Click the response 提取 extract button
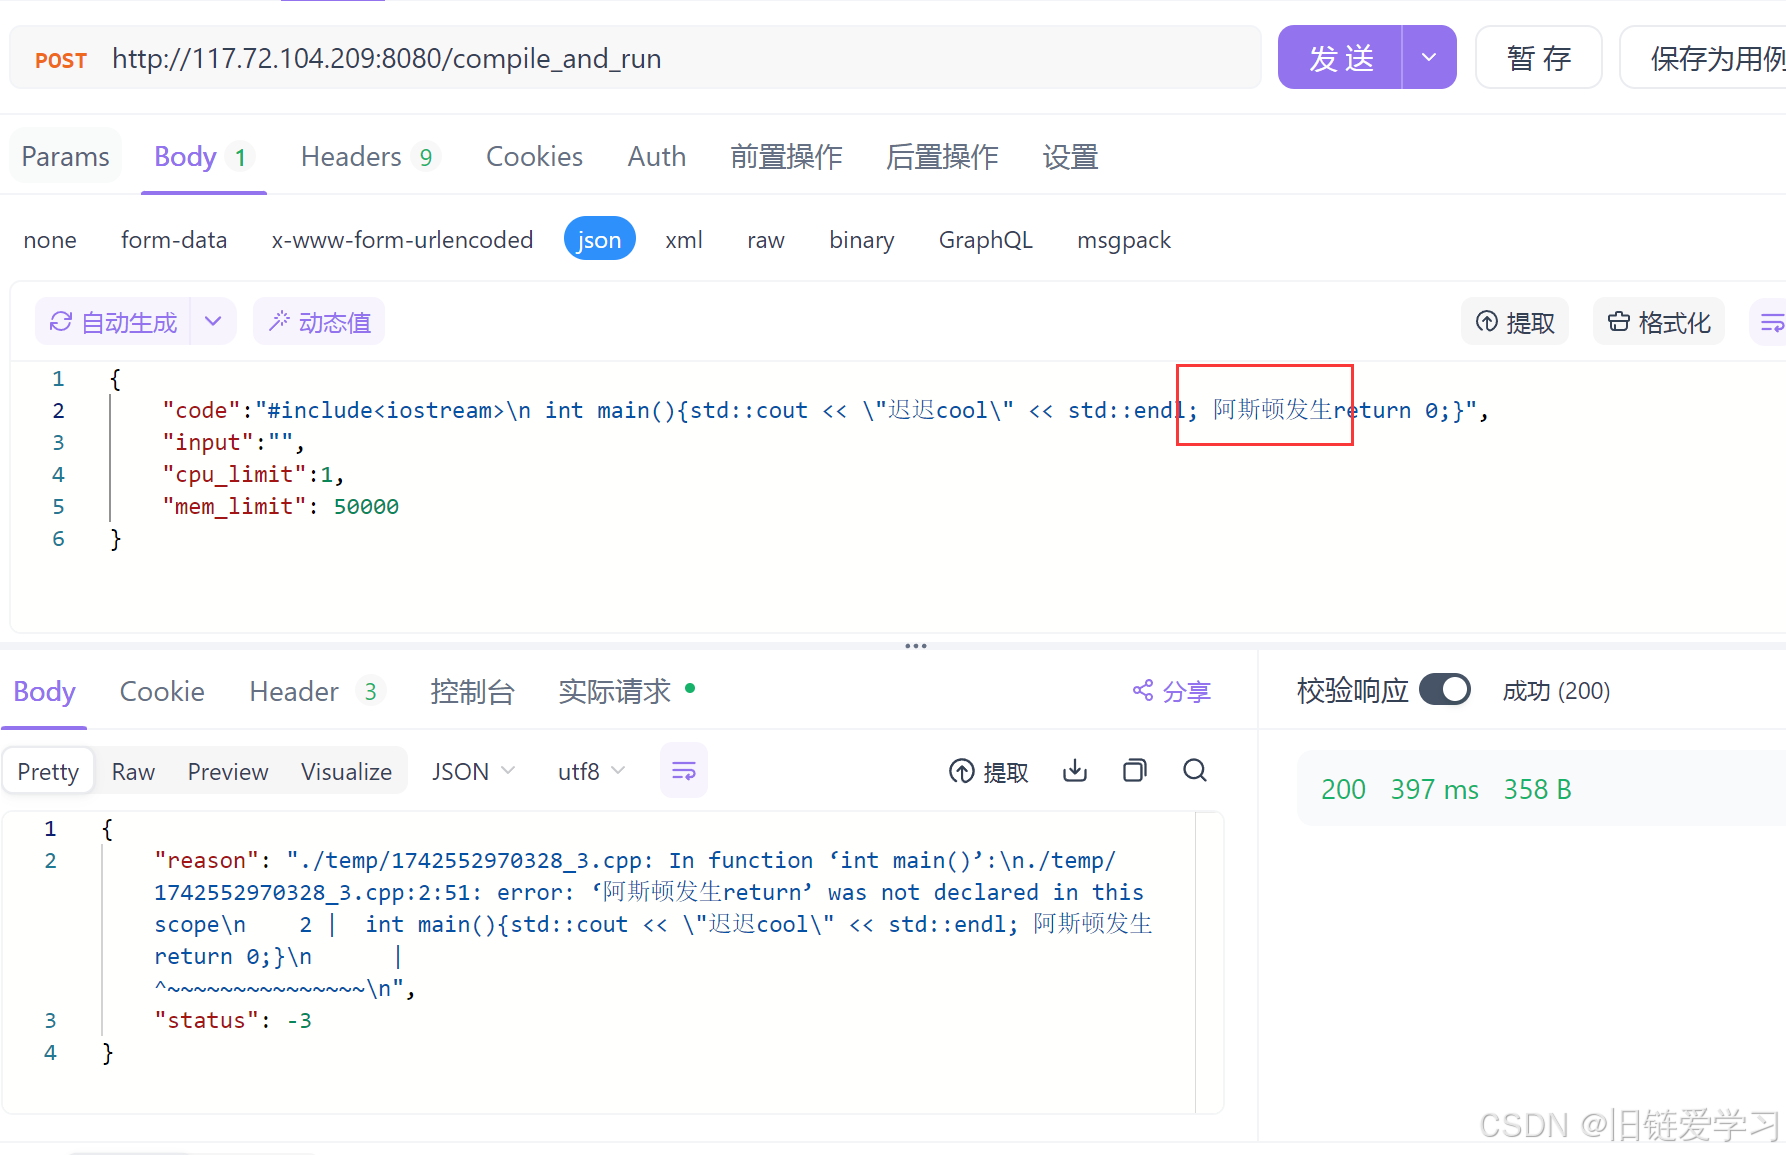Screen dimensions: 1786x1155 [988, 771]
